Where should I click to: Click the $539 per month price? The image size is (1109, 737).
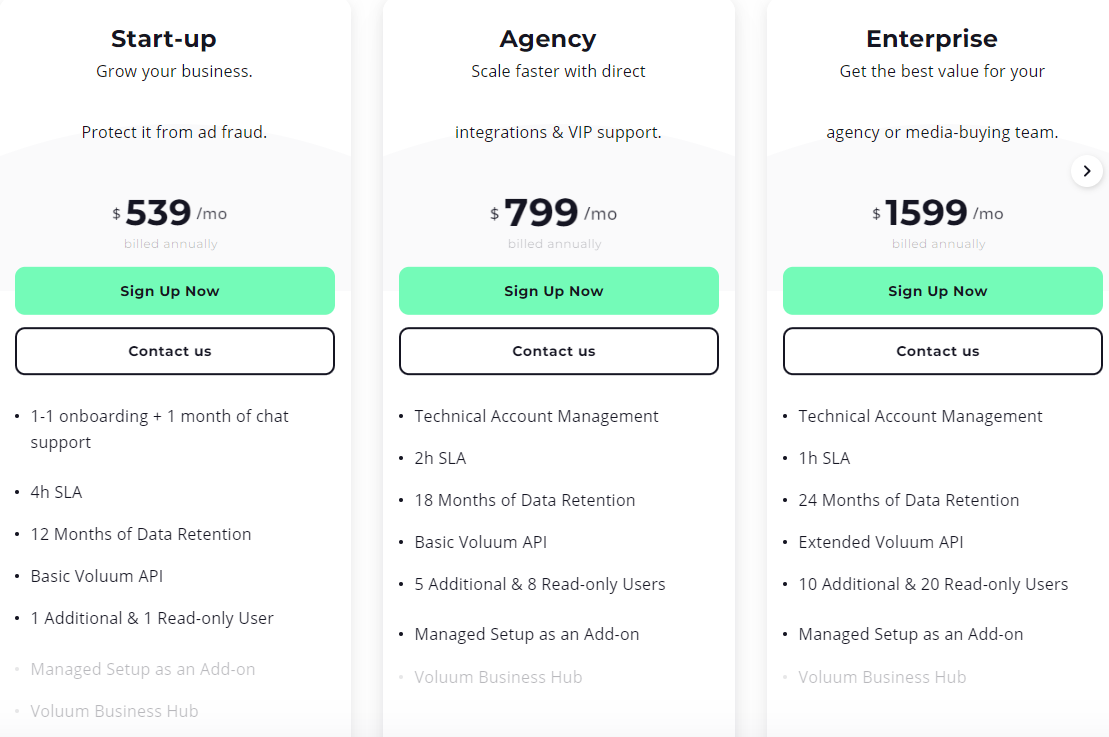(x=158, y=213)
